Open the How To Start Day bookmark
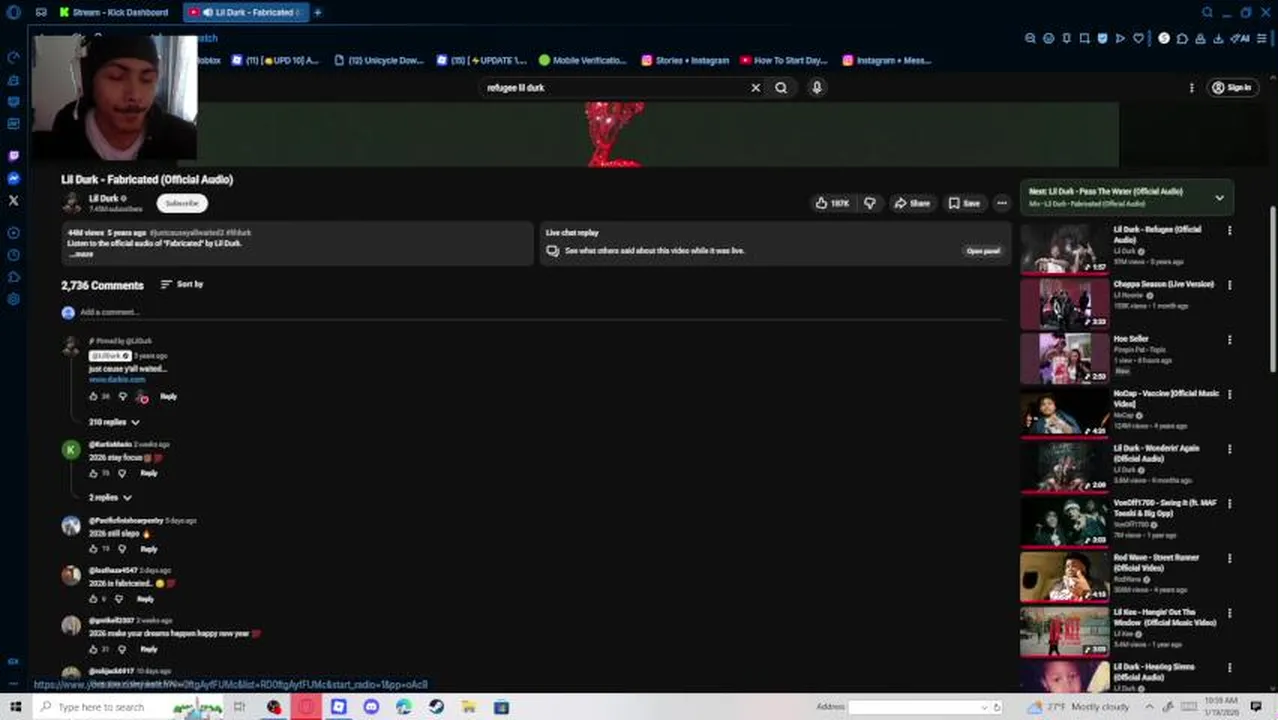Viewport: 1278px width, 720px height. 785,60
